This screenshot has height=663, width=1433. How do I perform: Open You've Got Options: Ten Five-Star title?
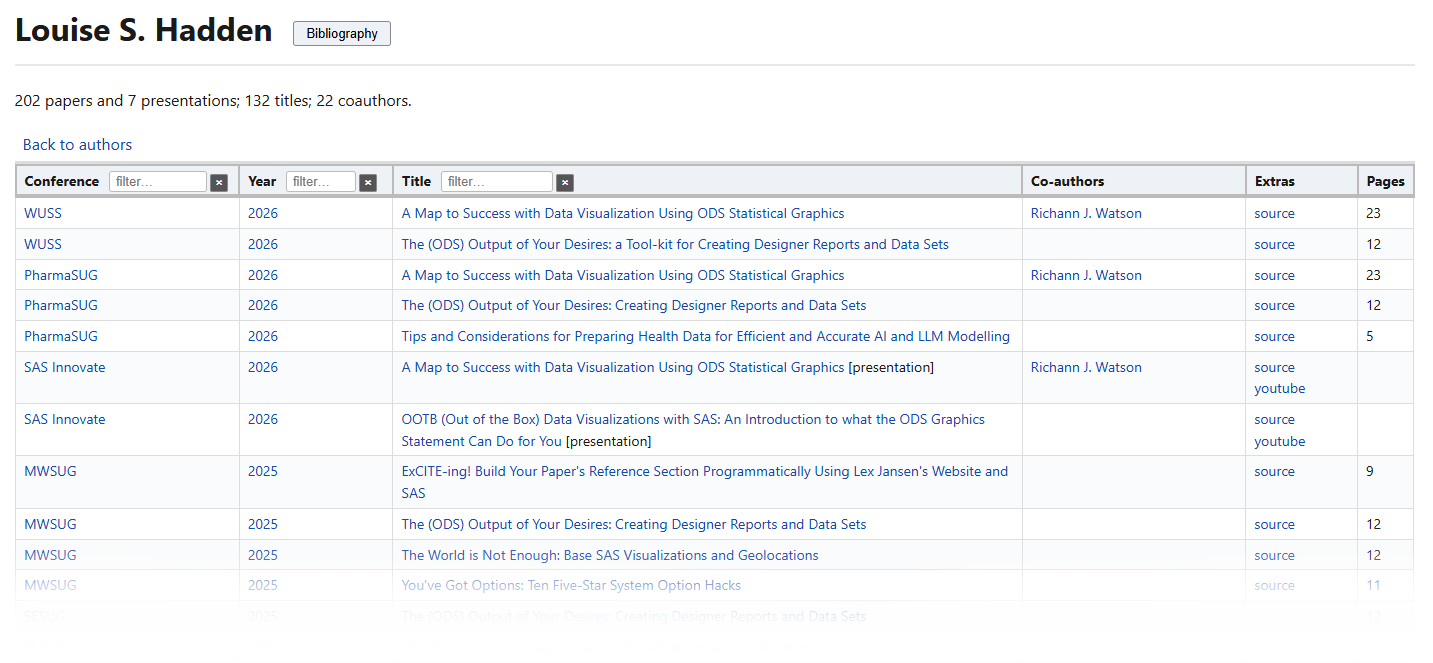coord(571,585)
